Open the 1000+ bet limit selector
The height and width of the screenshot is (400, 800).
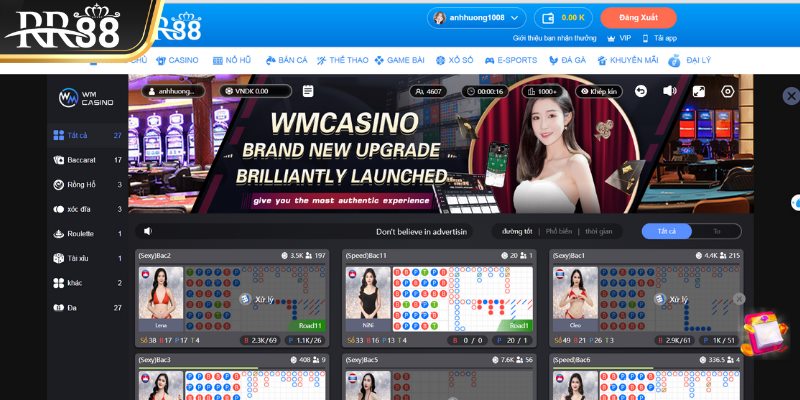pyautogui.click(x=542, y=91)
